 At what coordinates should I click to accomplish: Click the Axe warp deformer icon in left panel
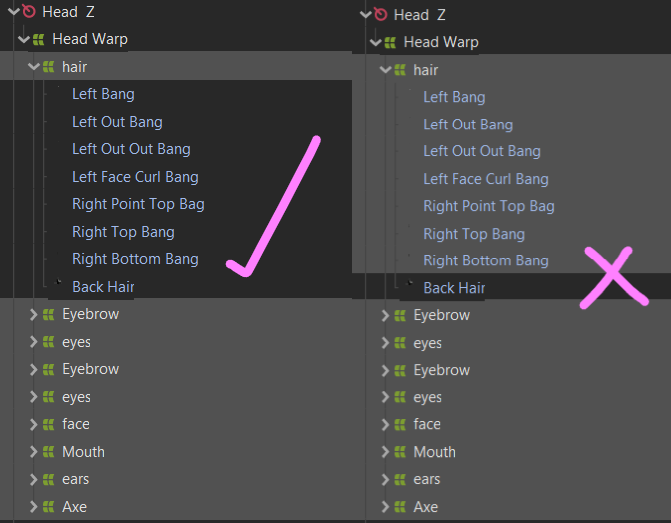click(x=48, y=507)
